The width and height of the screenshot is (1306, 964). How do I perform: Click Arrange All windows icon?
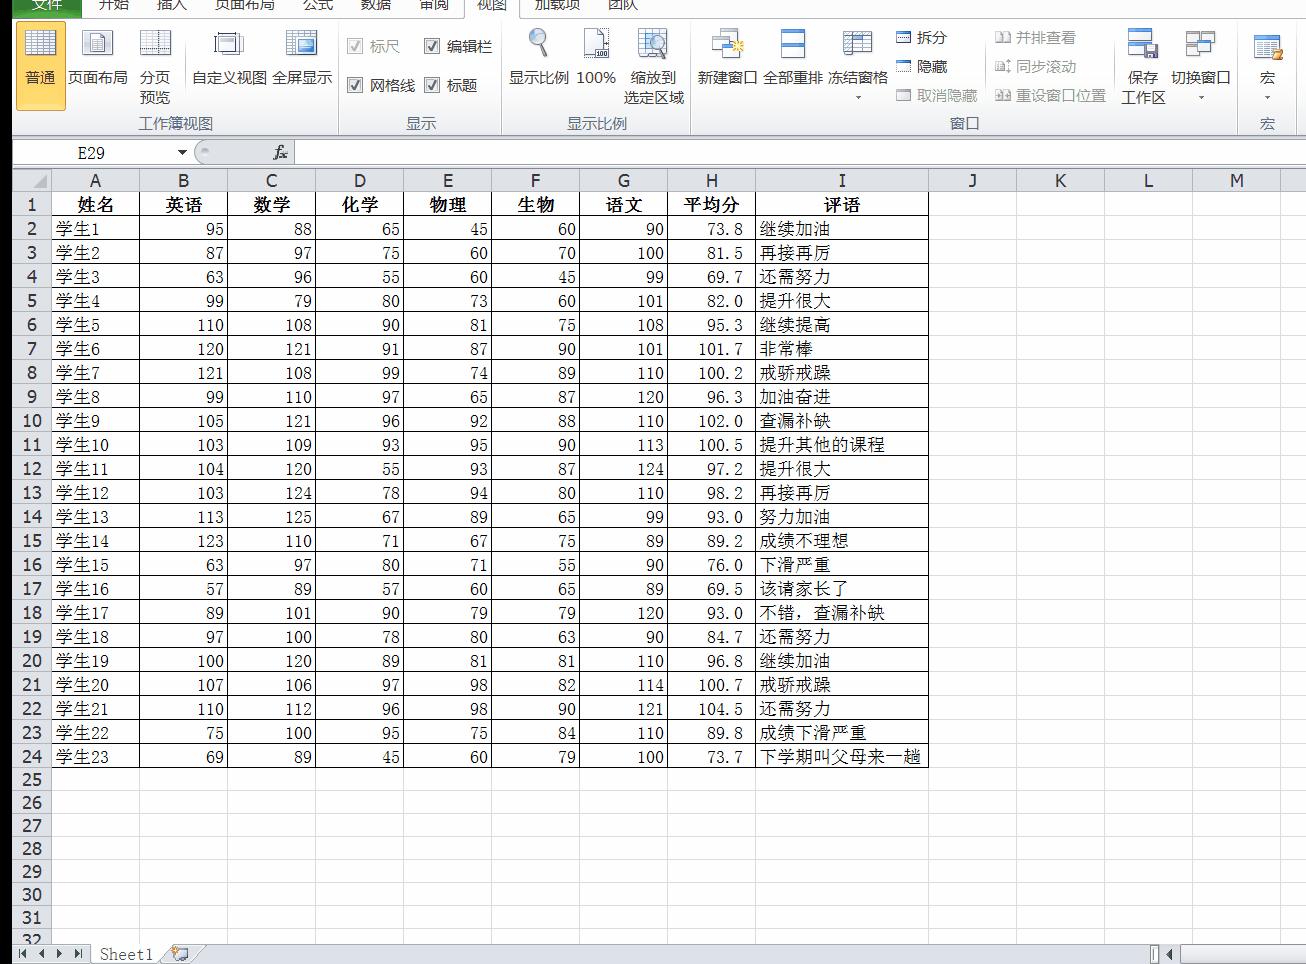pos(792,45)
